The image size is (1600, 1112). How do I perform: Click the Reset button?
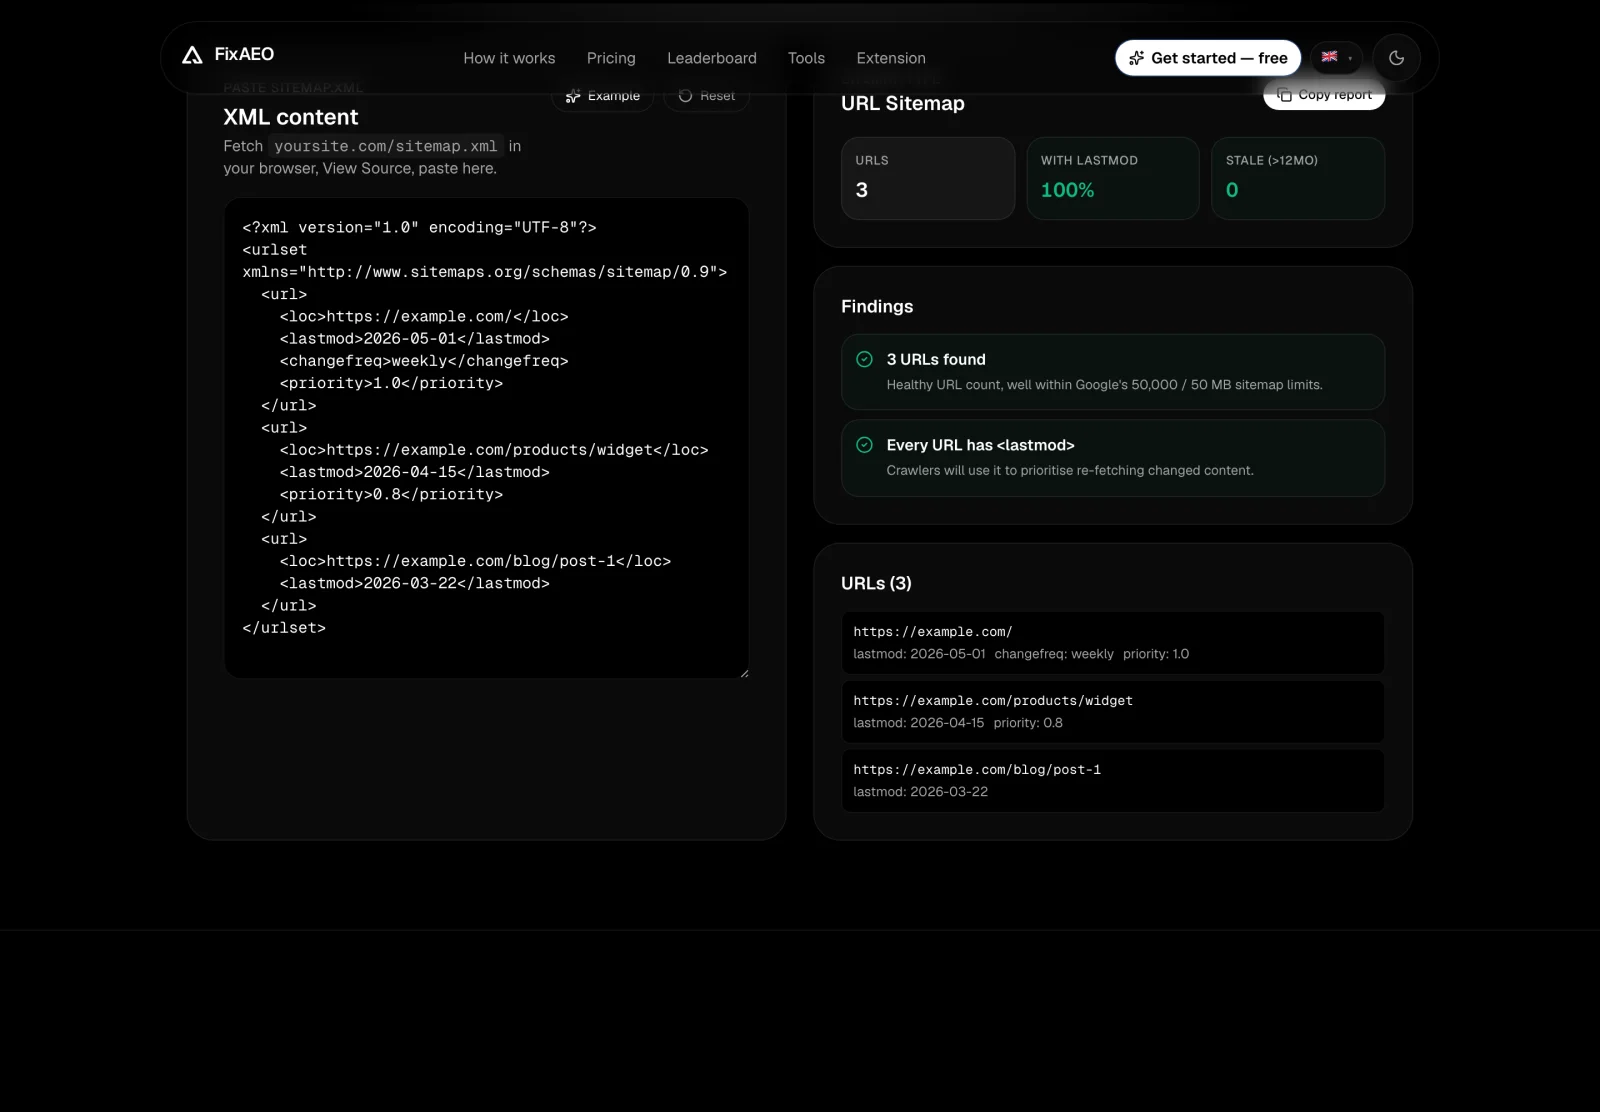706,96
